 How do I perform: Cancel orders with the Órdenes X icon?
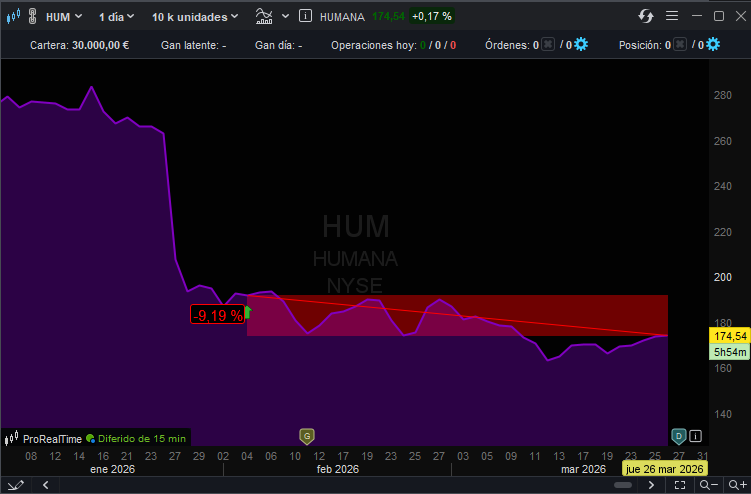pyautogui.click(x=548, y=45)
